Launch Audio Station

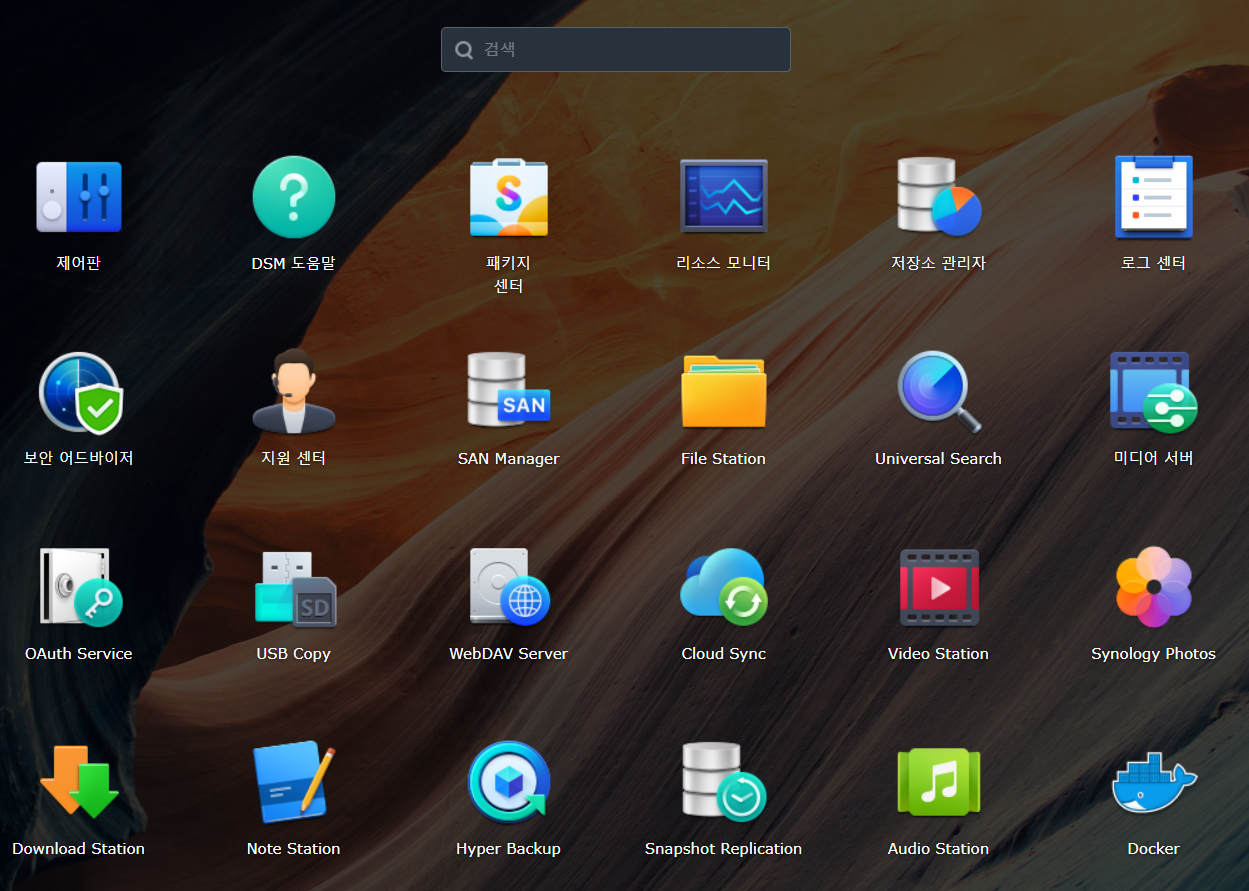coord(938,781)
